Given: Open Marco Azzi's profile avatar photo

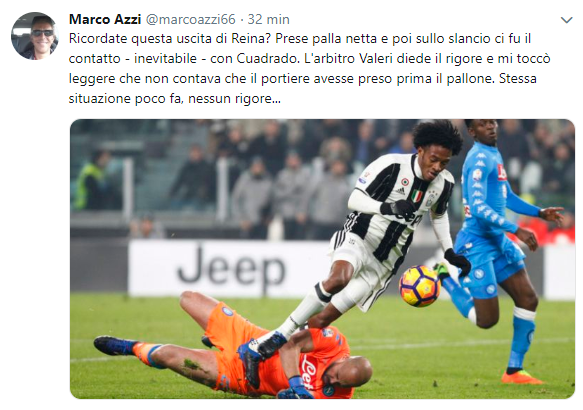Looking at the screenshot, I should point(34,36).
